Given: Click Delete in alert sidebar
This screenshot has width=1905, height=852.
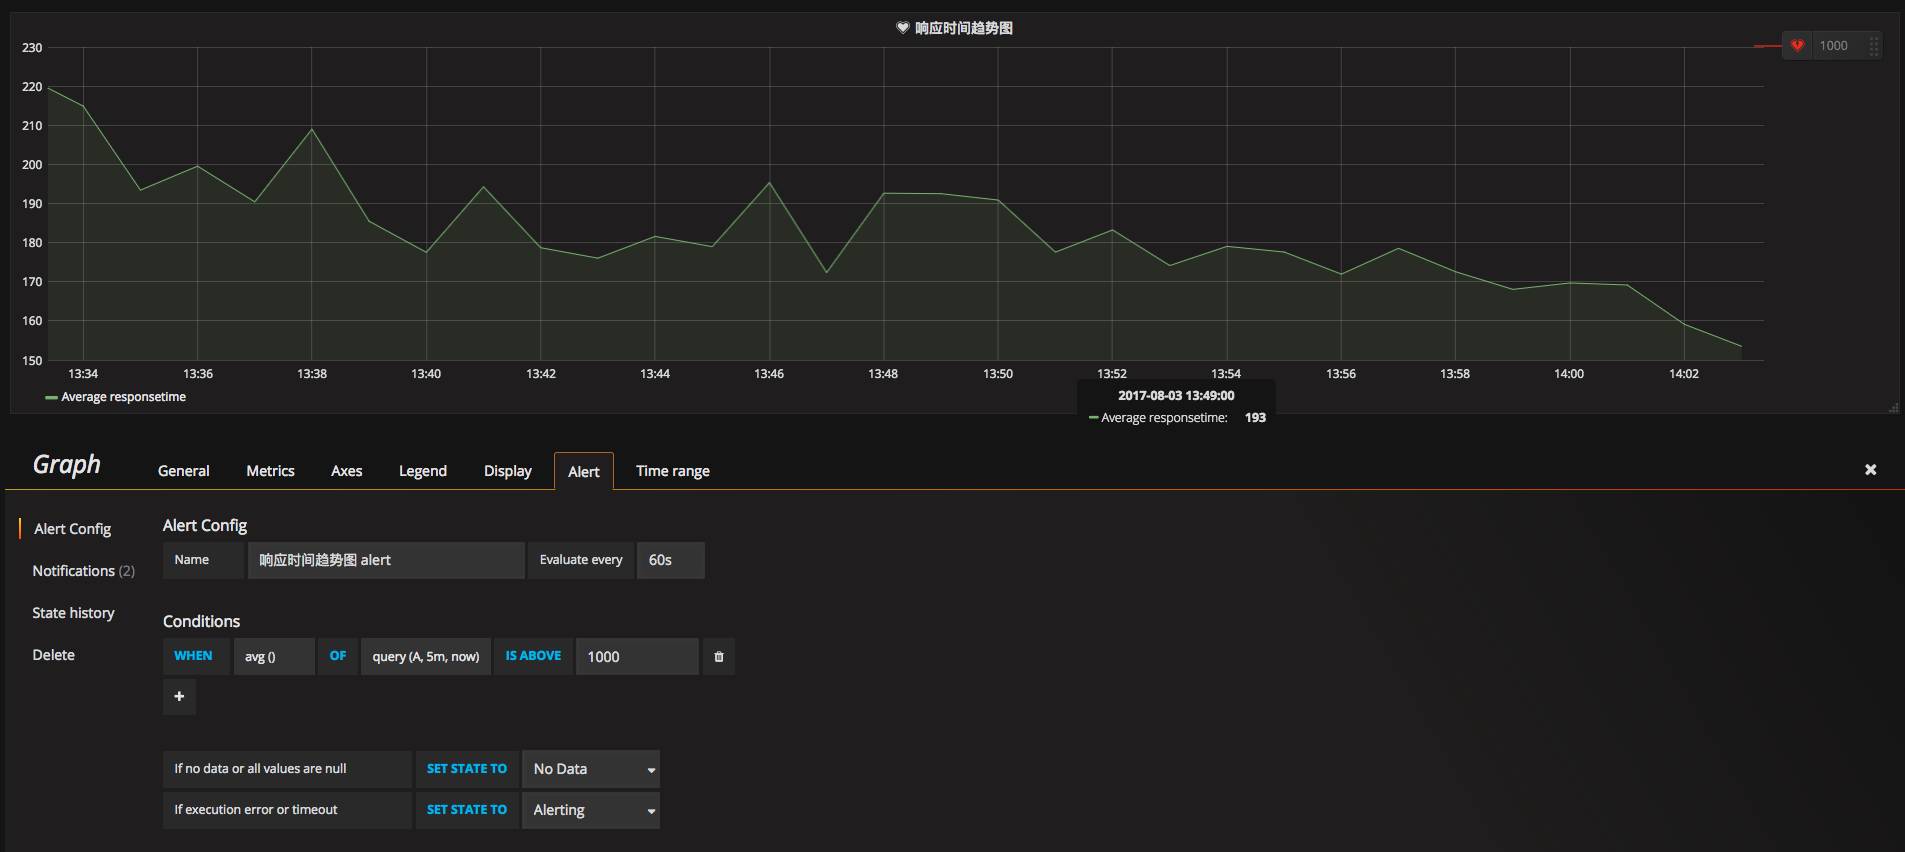Looking at the screenshot, I should coord(53,655).
